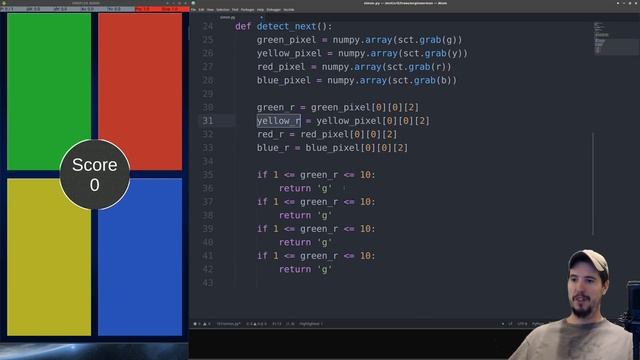This screenshot has height=360, width=640.
Task: Click "return 'g'" on line 36
Action: [x=305, y=188]
